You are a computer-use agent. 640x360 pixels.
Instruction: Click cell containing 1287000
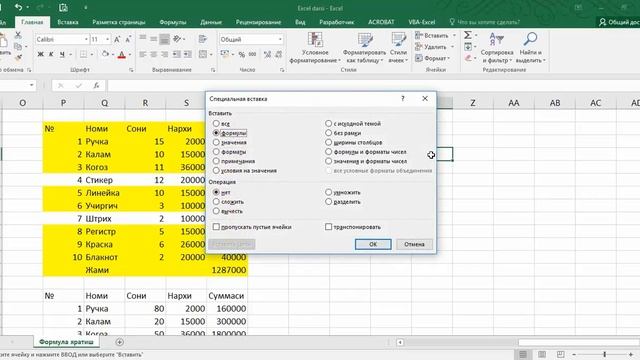pos(227,270)
